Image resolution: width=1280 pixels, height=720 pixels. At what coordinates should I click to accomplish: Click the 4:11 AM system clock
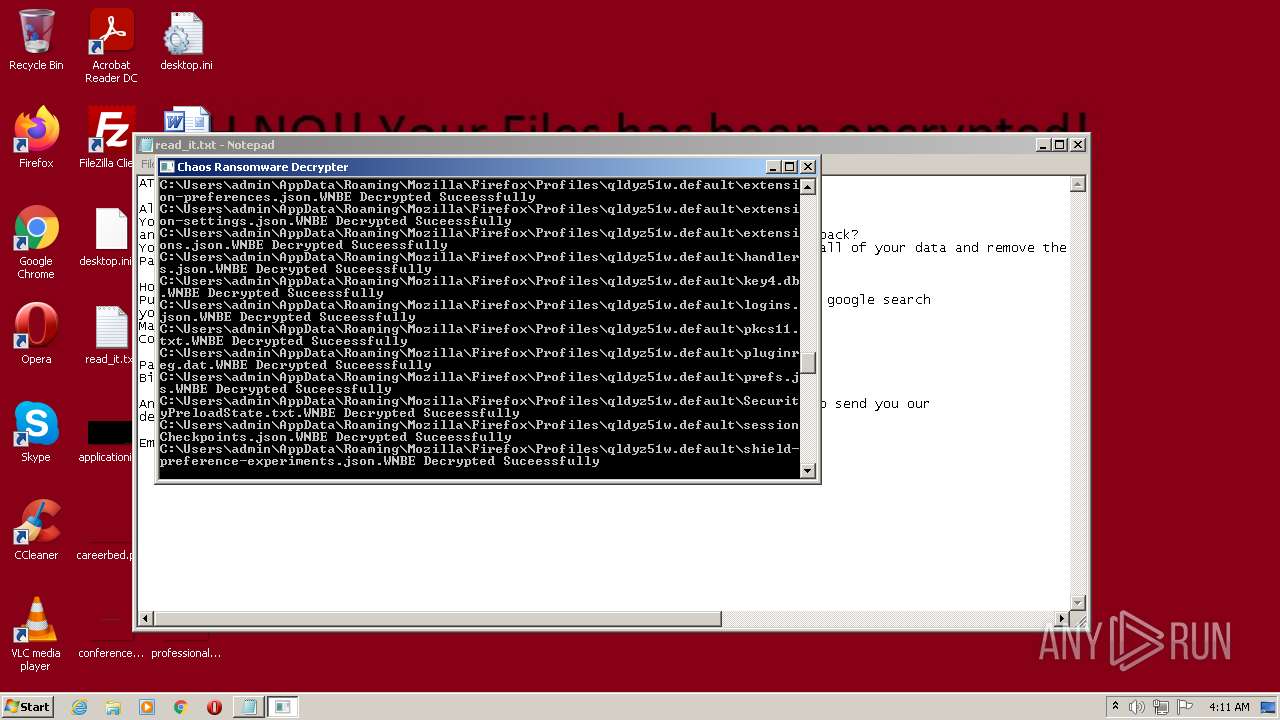[1229, 707]
